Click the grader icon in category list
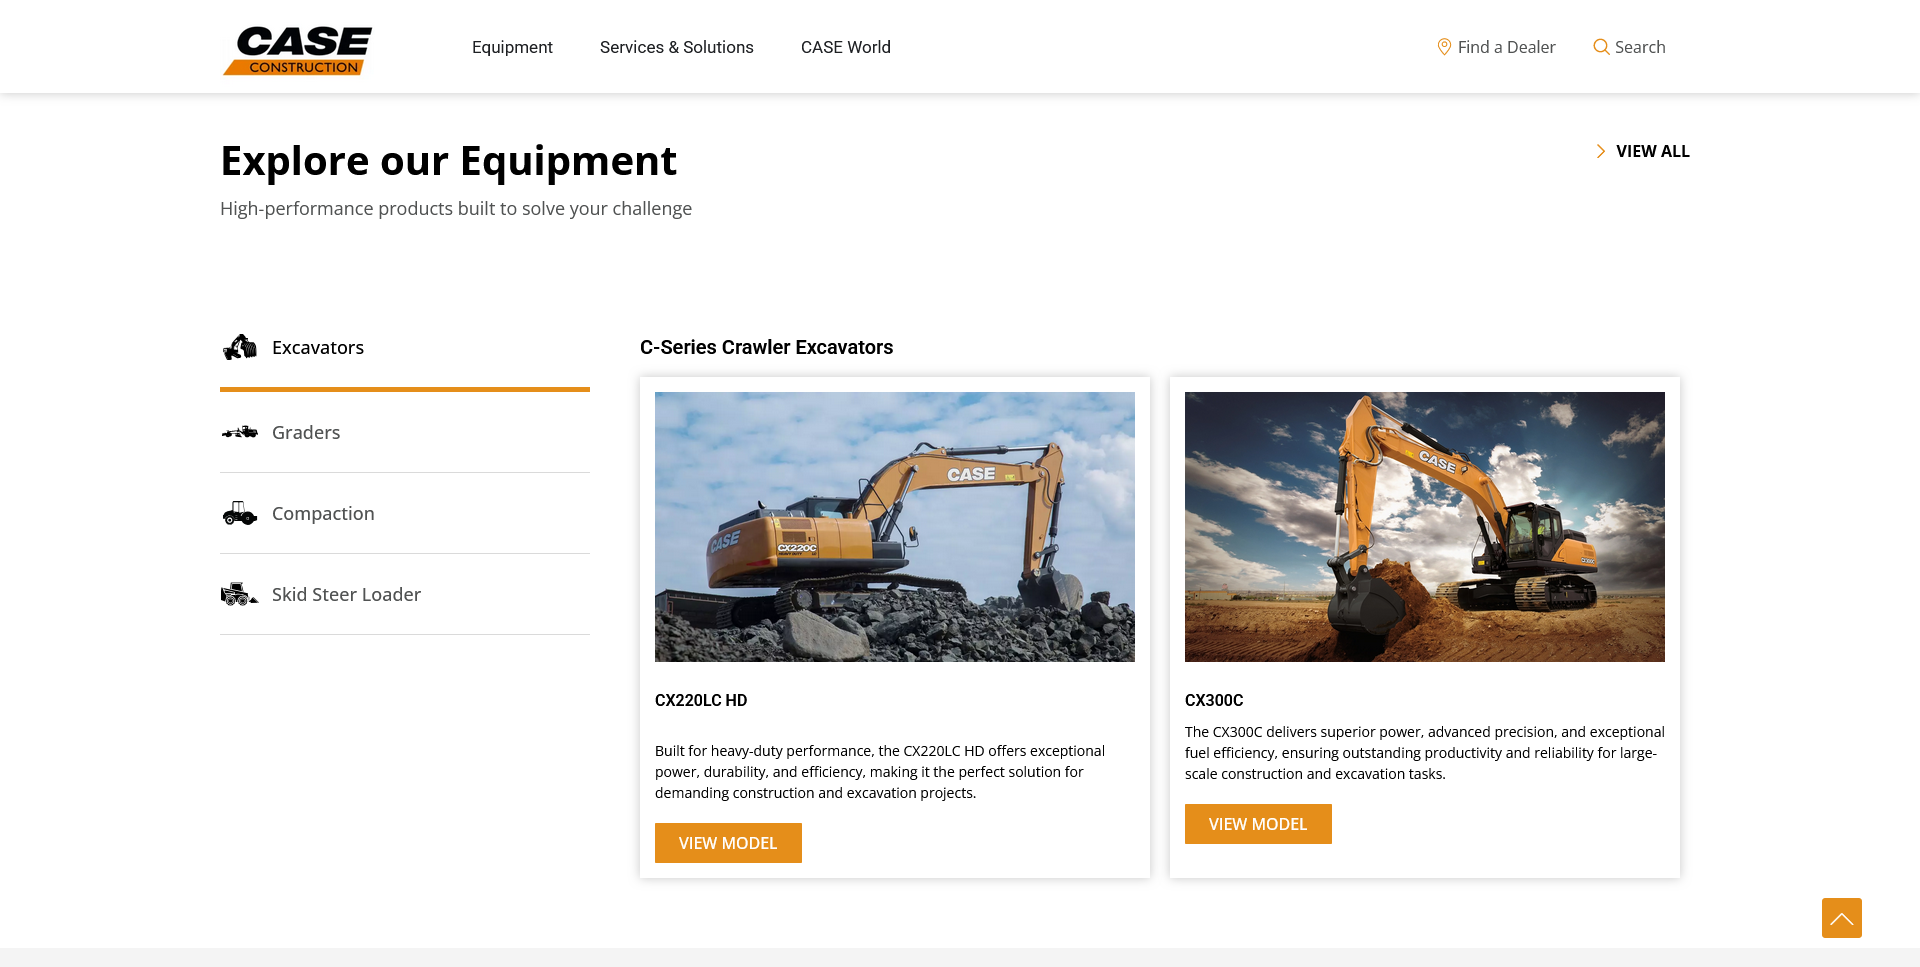The image size is (1920, 967). point(240,432)
